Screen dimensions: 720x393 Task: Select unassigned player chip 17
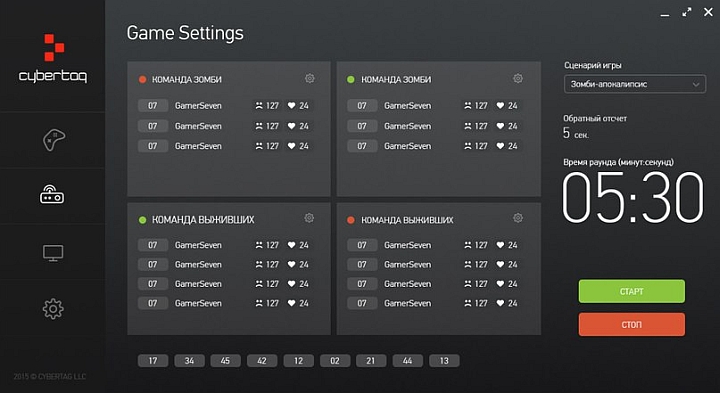153,360
